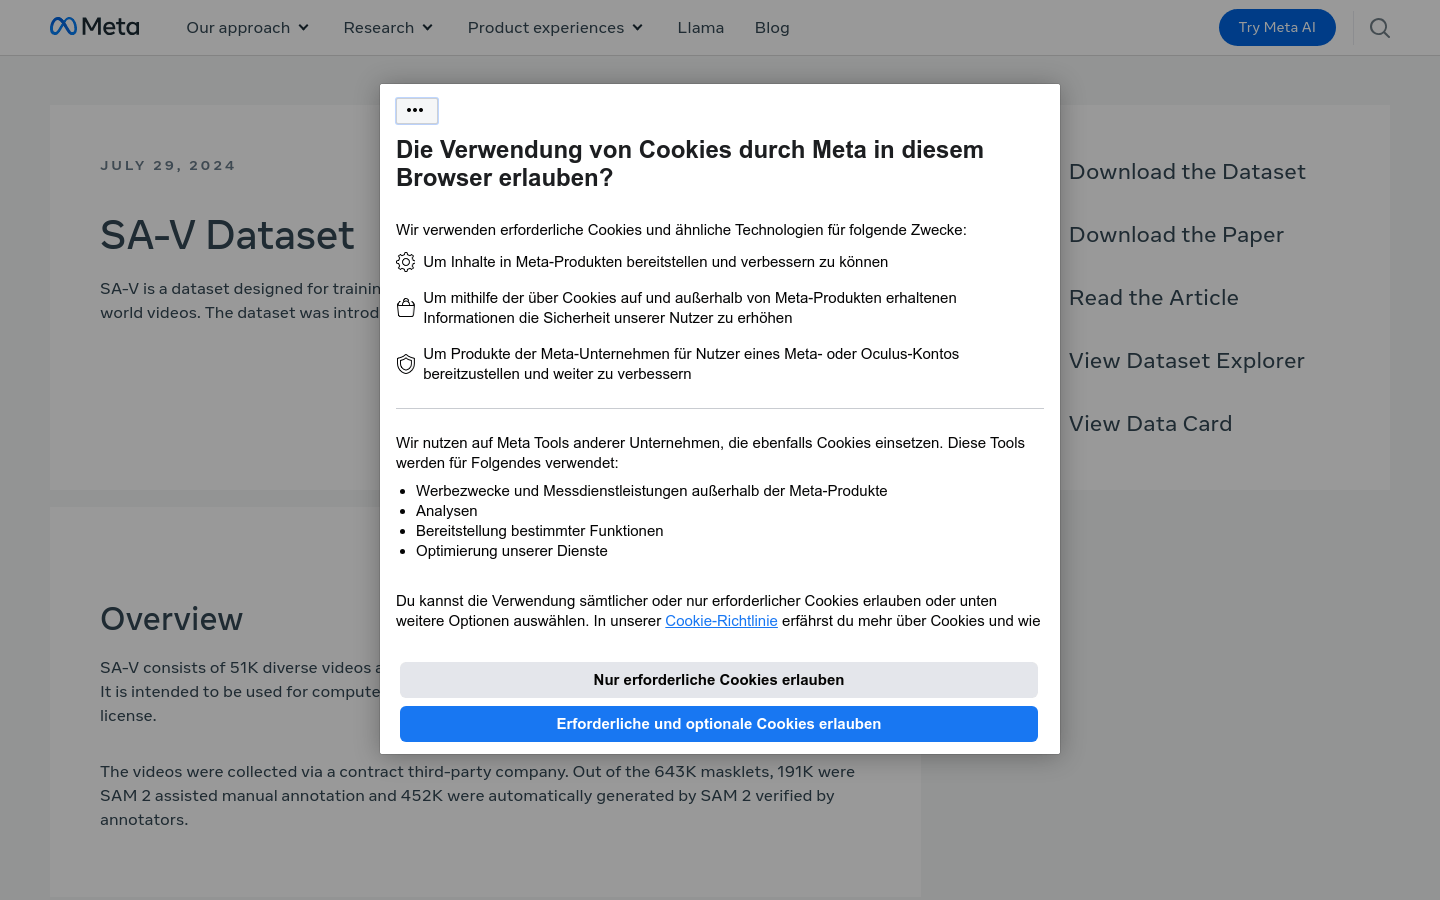Viewport: 1440px width, 900px height.
Task: Click the Try Meta AI button
Action: (x=1277, y=28)
